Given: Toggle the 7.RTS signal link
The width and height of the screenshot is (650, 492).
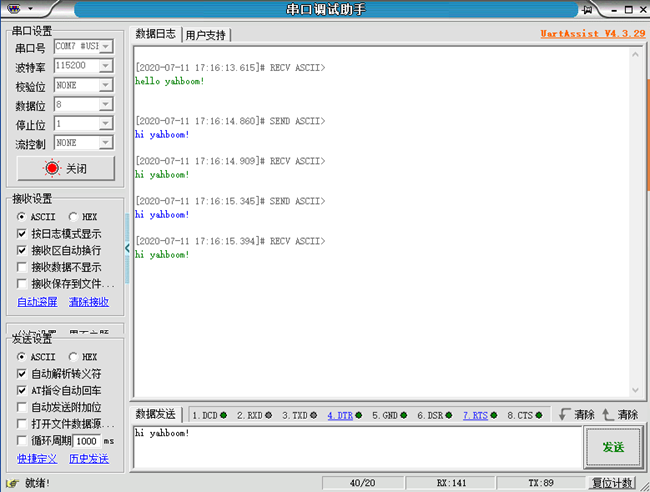Looking at the screenshot, I should (x=475, y=415).
